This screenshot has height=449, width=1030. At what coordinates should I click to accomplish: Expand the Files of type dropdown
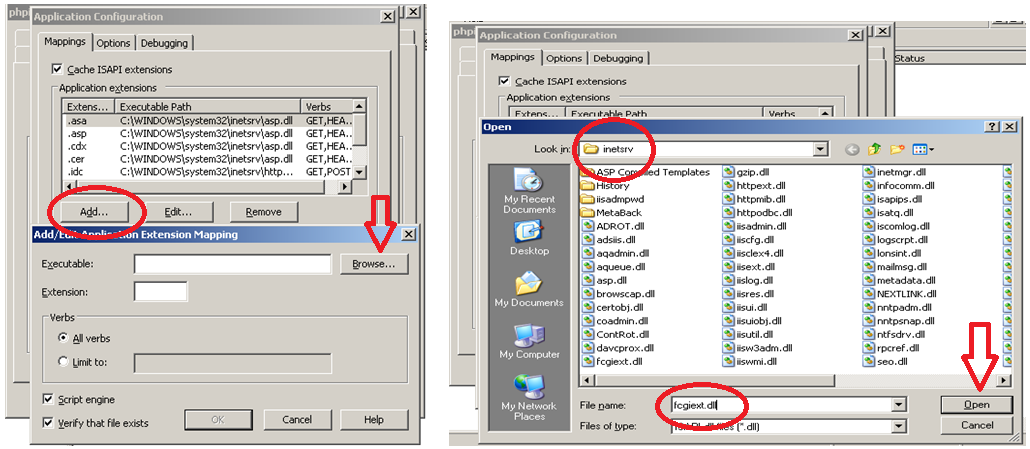click(x=898, y=426)
